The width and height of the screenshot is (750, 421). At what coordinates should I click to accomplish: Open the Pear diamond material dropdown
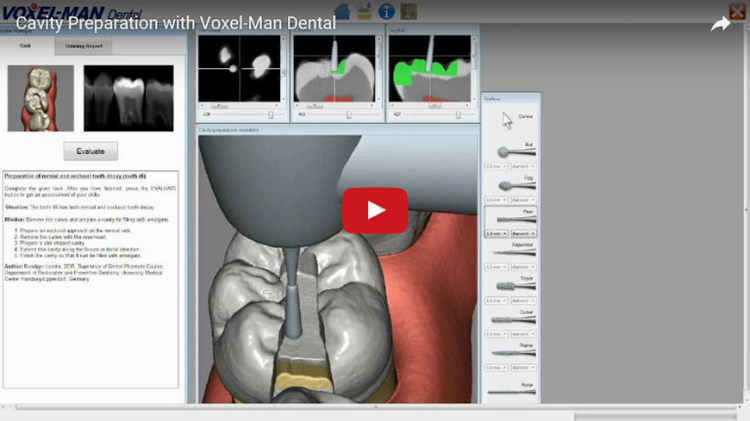point(523,233)
